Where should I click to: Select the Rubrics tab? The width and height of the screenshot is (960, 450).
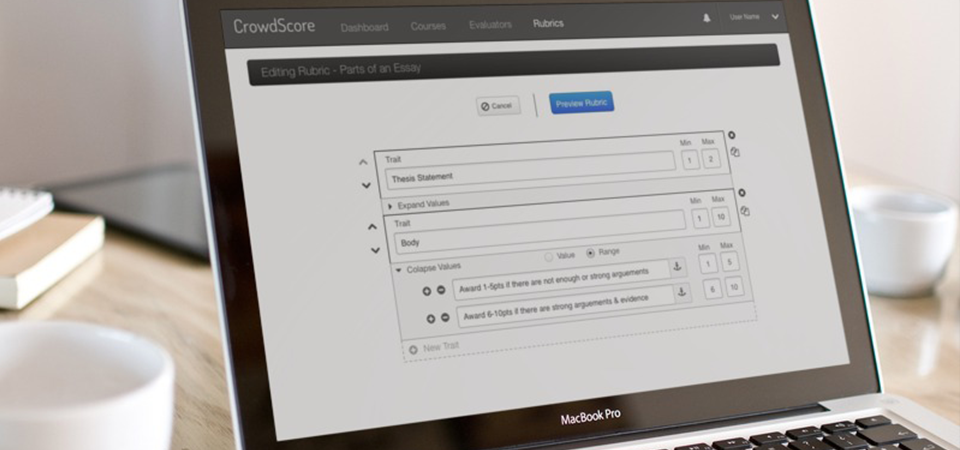[548, 23]
